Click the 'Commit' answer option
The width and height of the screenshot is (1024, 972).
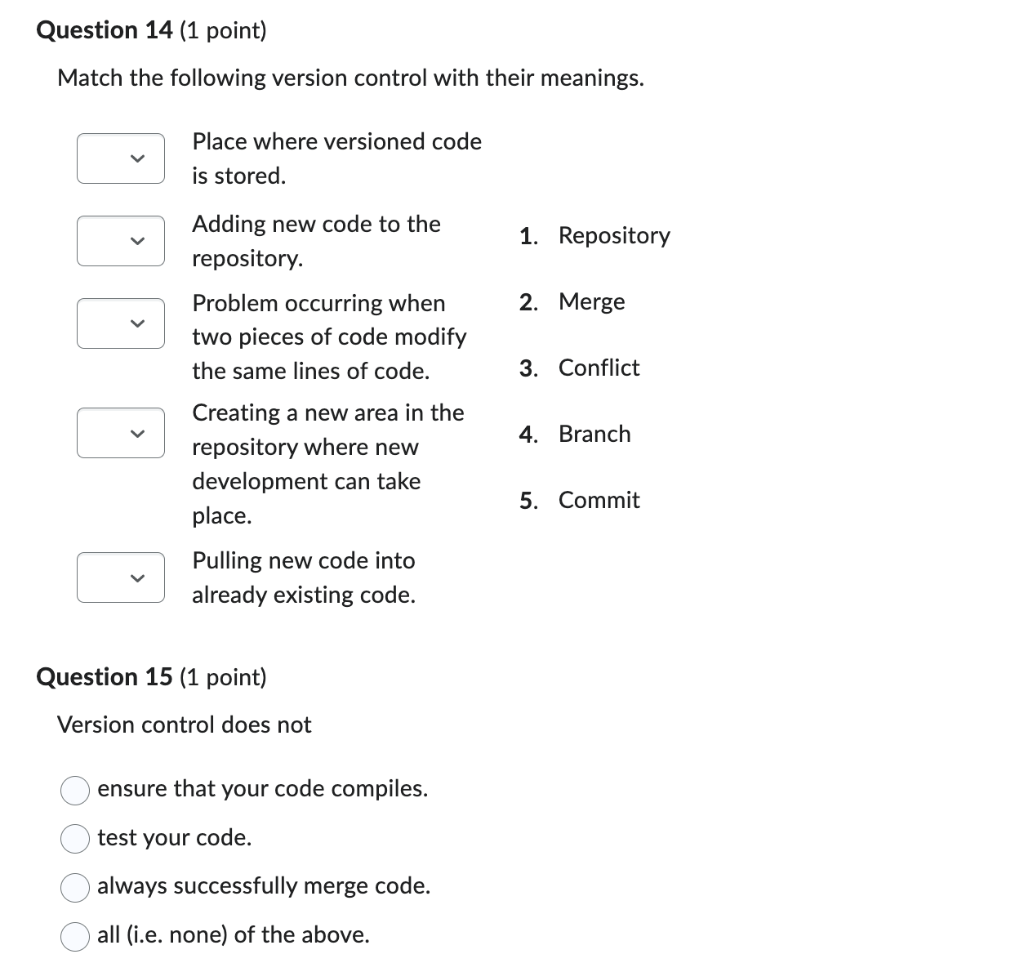pos(598,500)
